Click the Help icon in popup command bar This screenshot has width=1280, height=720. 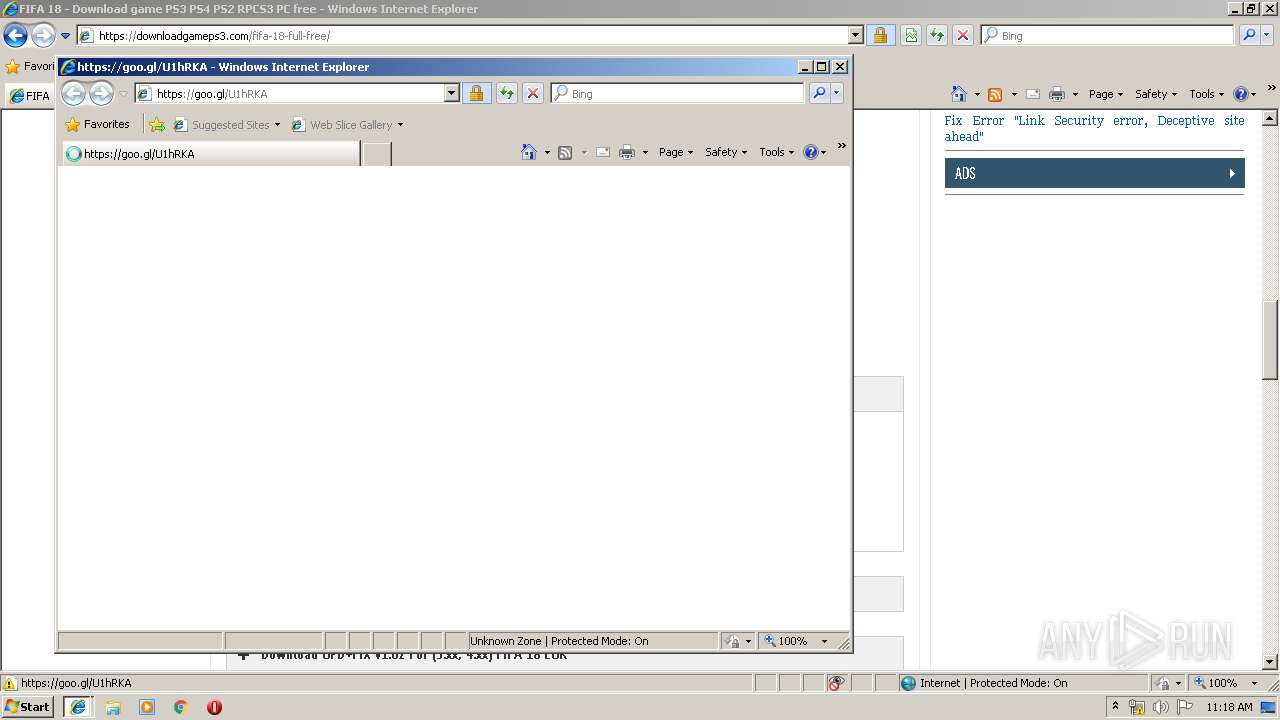coord(810,152)
